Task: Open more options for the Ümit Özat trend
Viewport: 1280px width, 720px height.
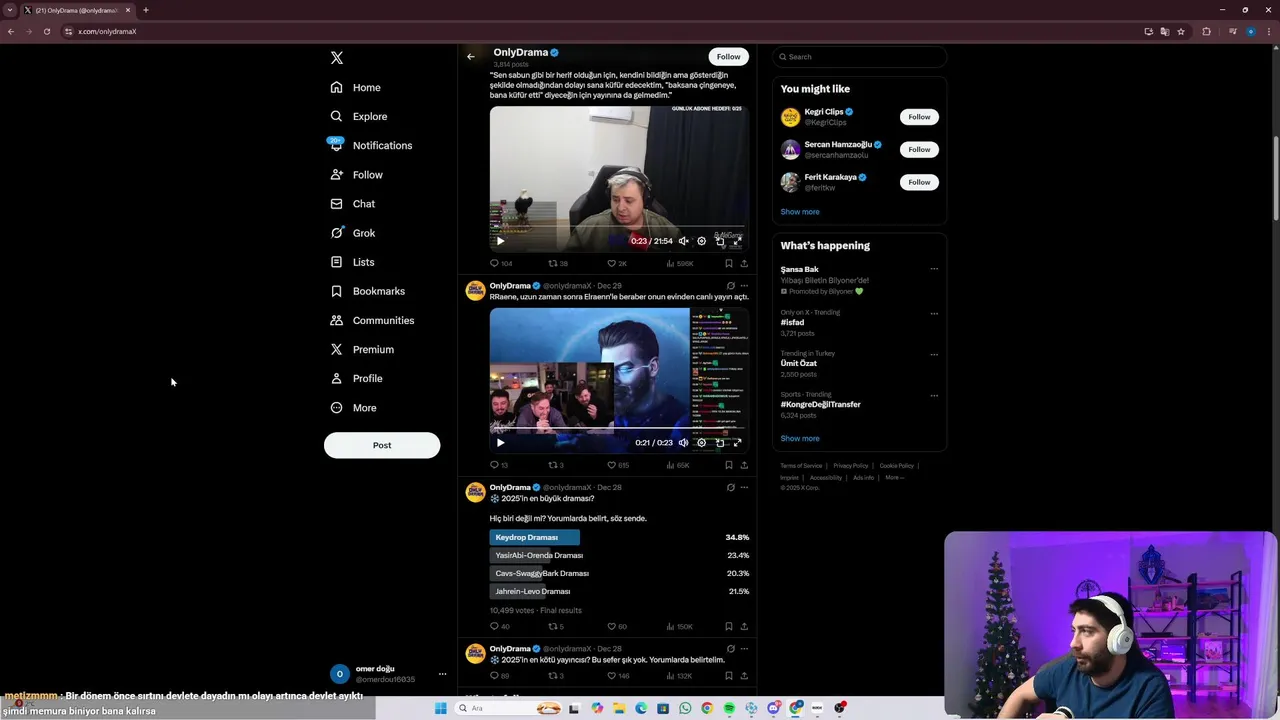Action: pos(934,355)
